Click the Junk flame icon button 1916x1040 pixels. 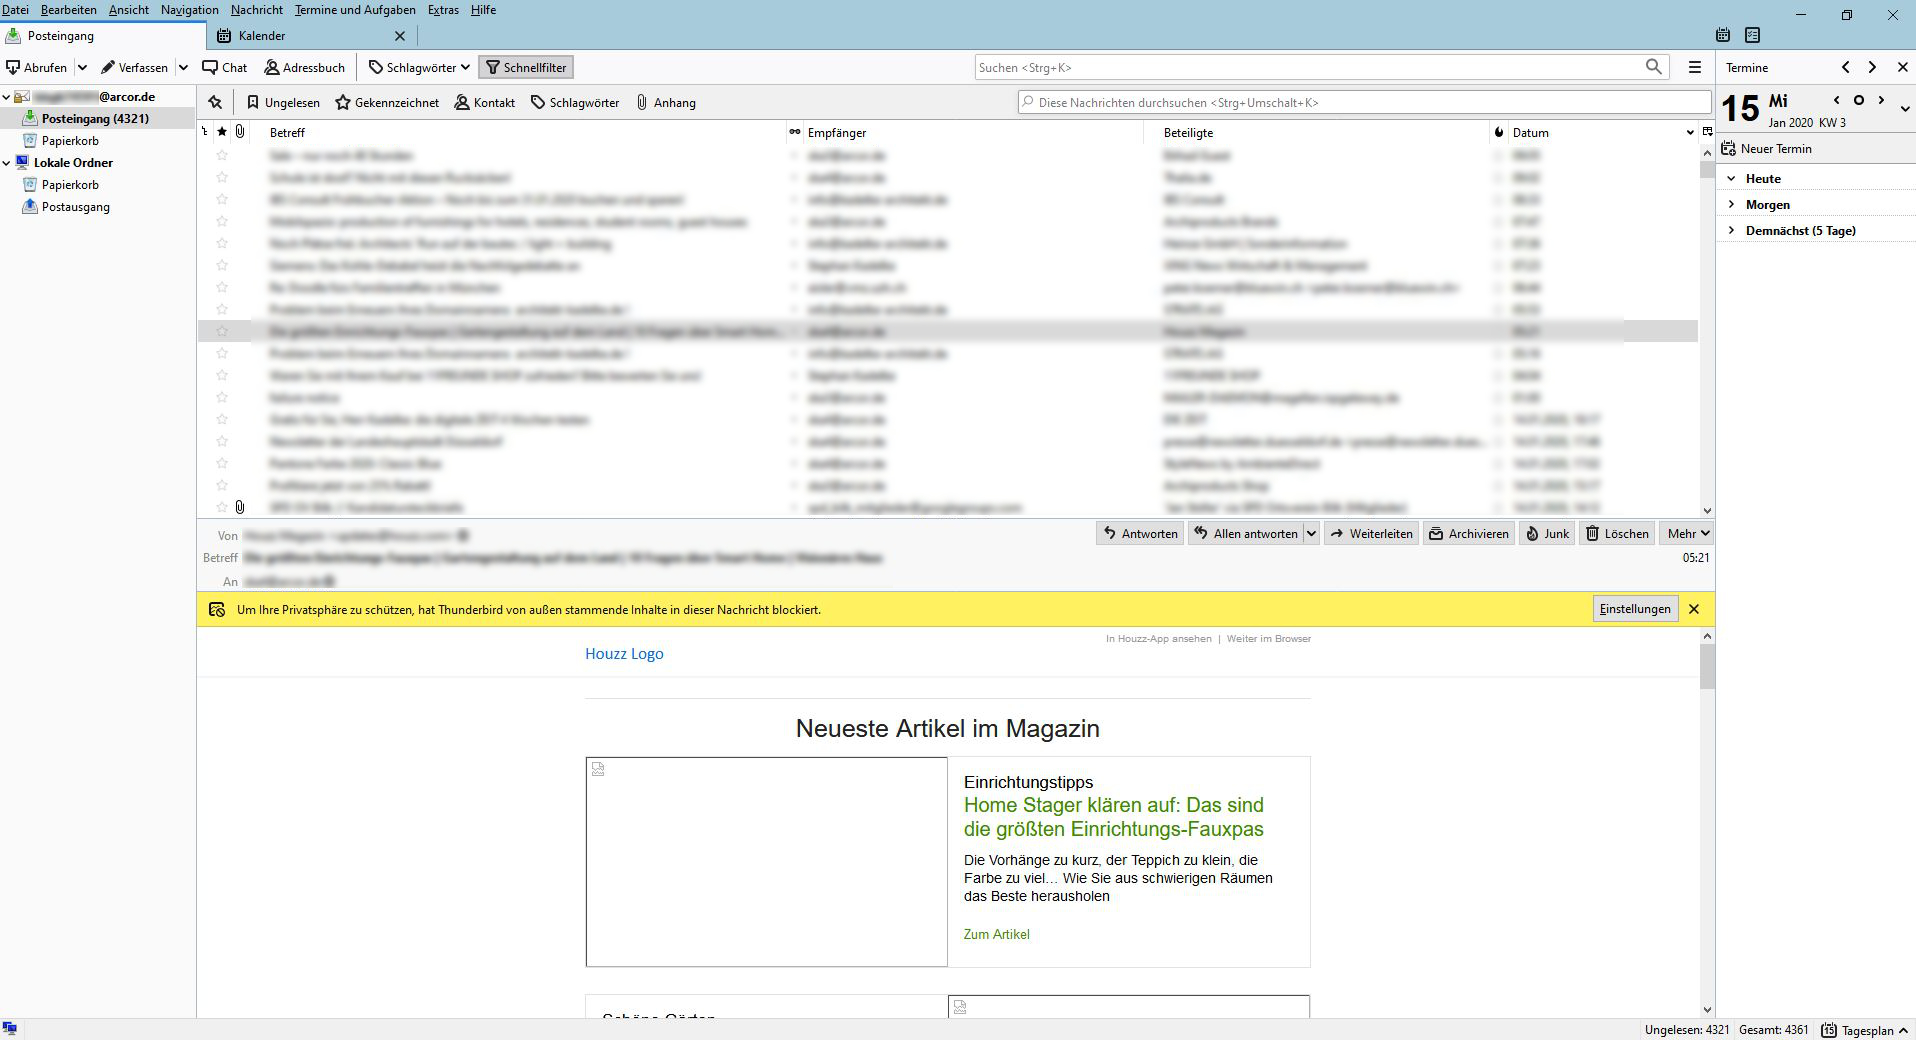(1547, 534)
